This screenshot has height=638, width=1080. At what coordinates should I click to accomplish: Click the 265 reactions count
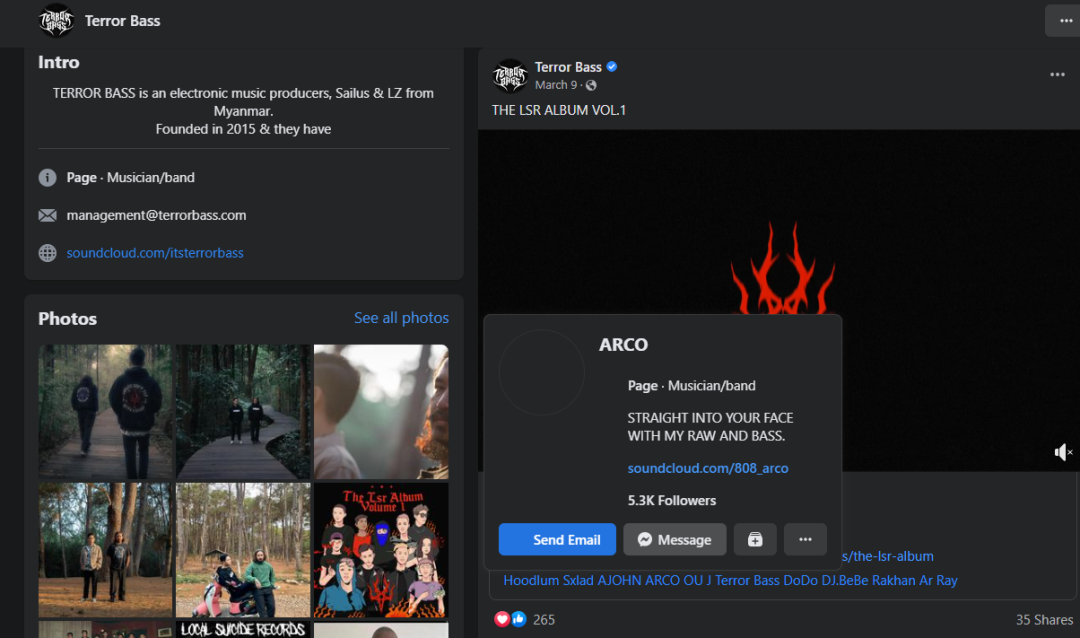point(543,619)
